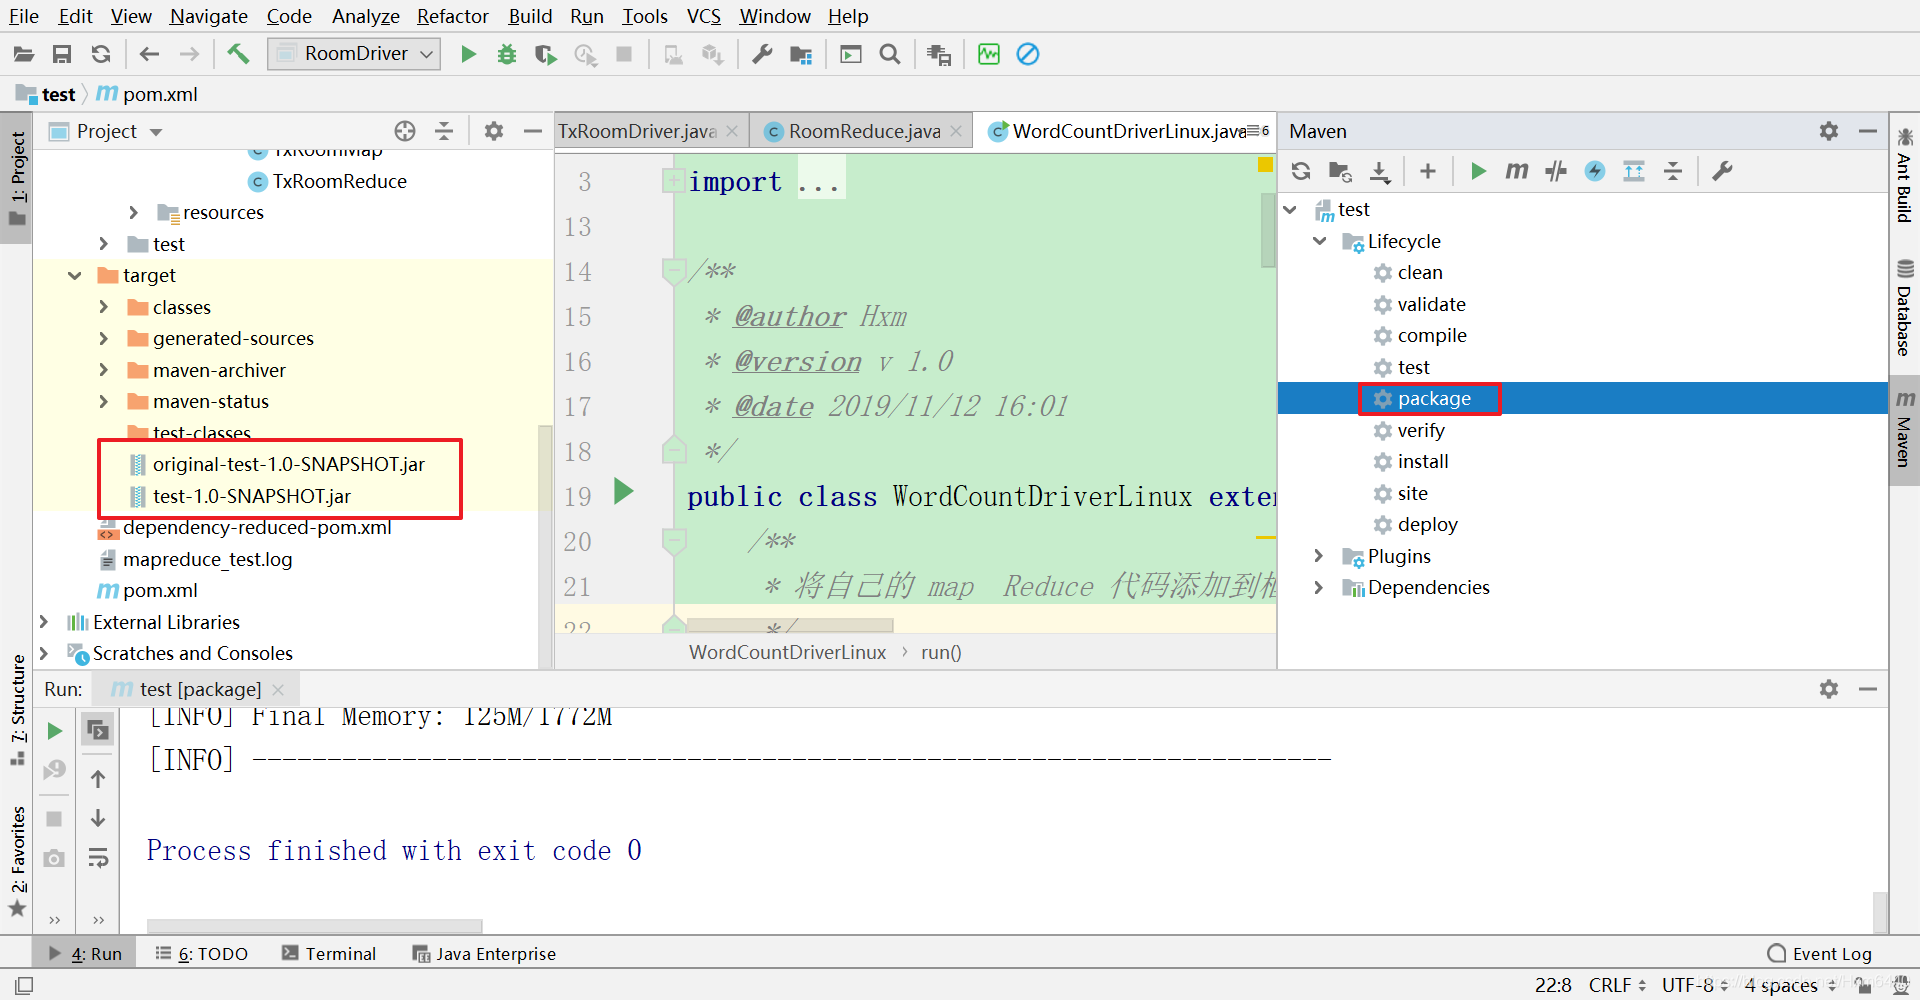Click Run Maven Build play icon
Image resolution: width=1920 pixels, height=1000 pixels.
pos(1478,171)
